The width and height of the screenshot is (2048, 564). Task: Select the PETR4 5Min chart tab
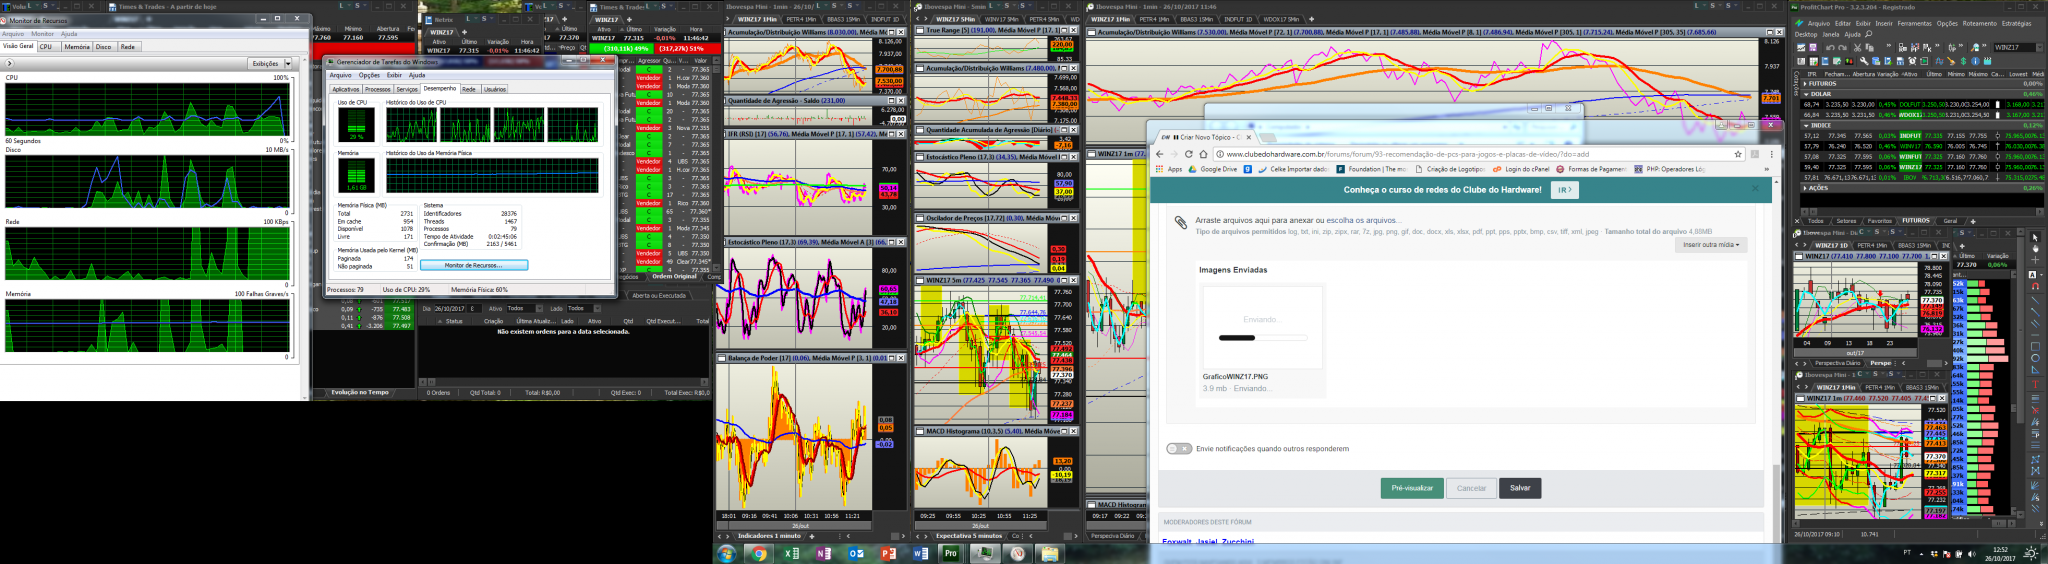pyautogui.click(x=1044, y=19)
